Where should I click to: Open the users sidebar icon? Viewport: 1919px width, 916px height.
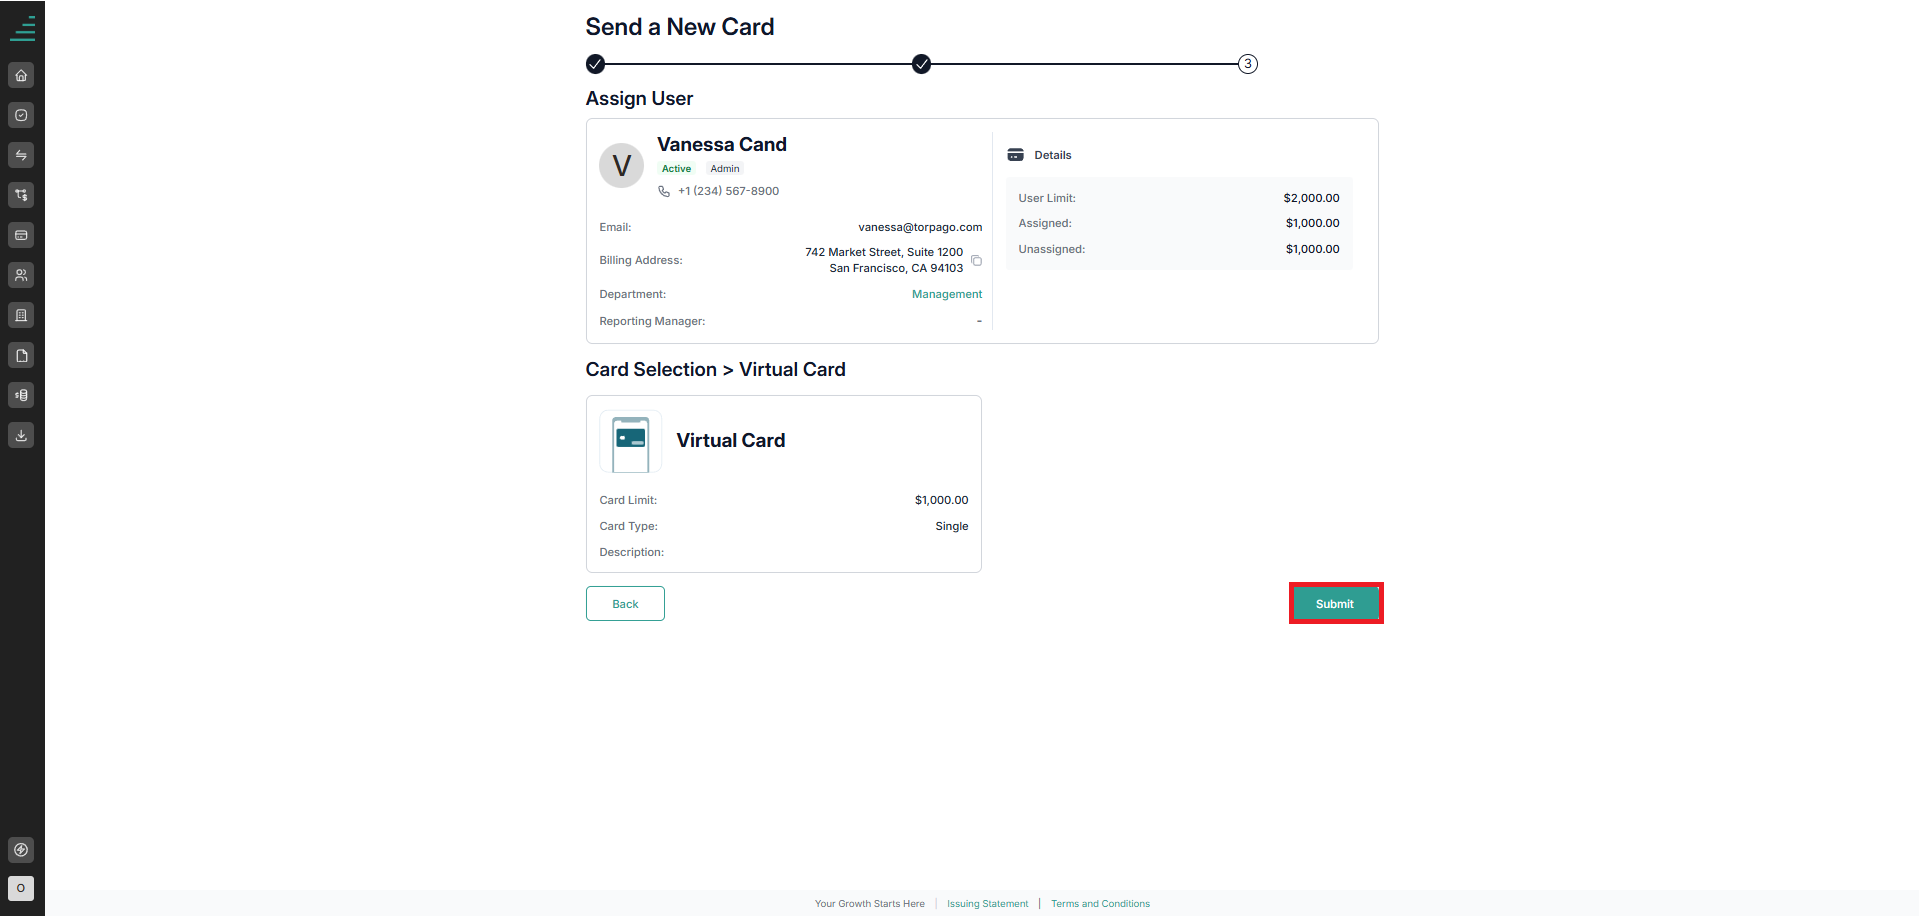(x=21, y=275)
